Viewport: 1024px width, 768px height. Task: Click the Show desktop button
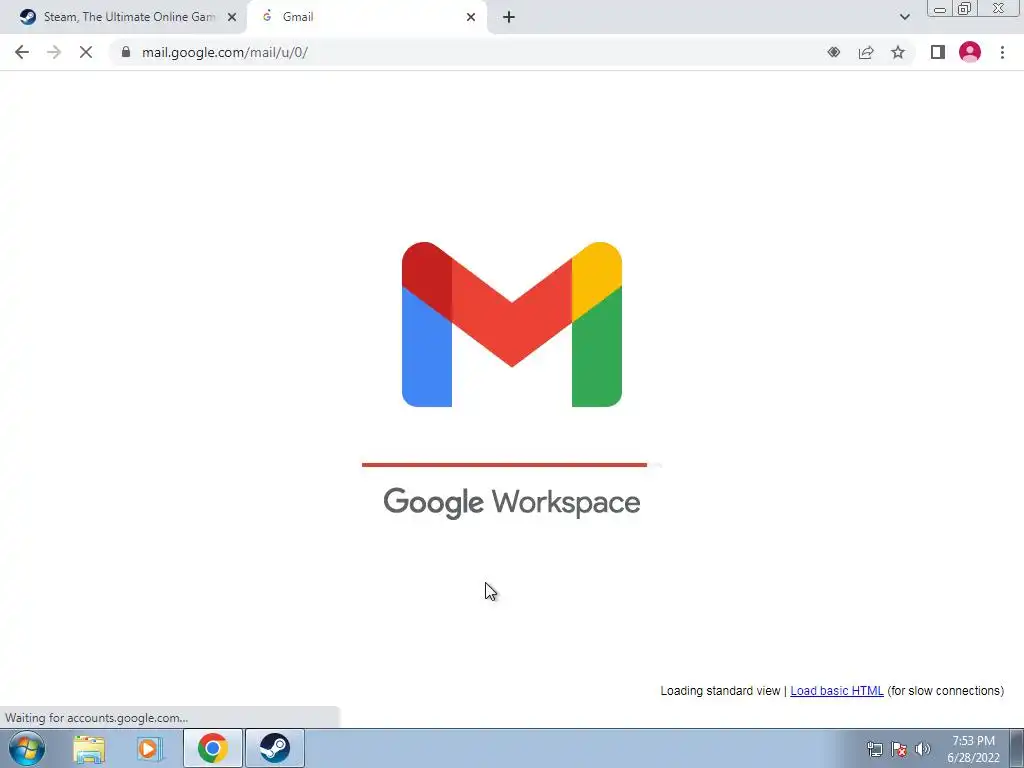pos(1017,748)
